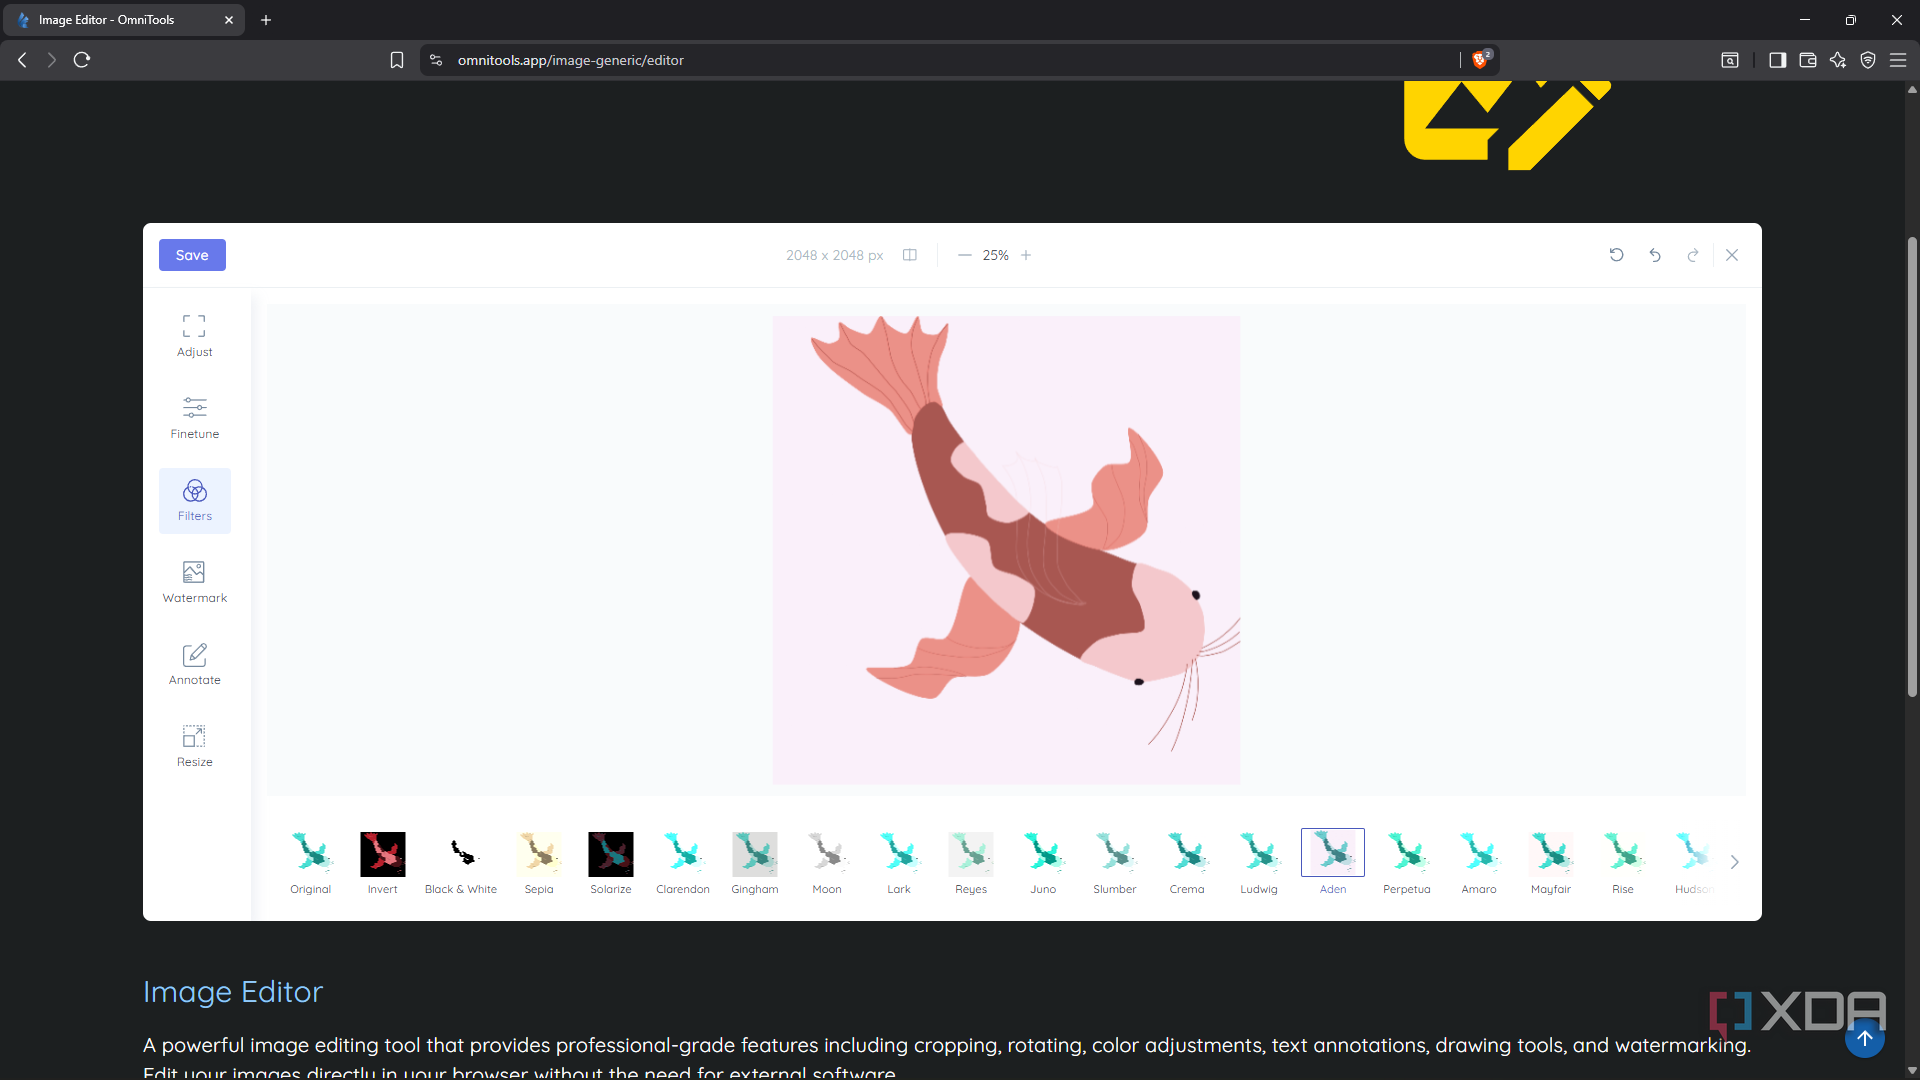Reload the page in browser

(82, 60)
